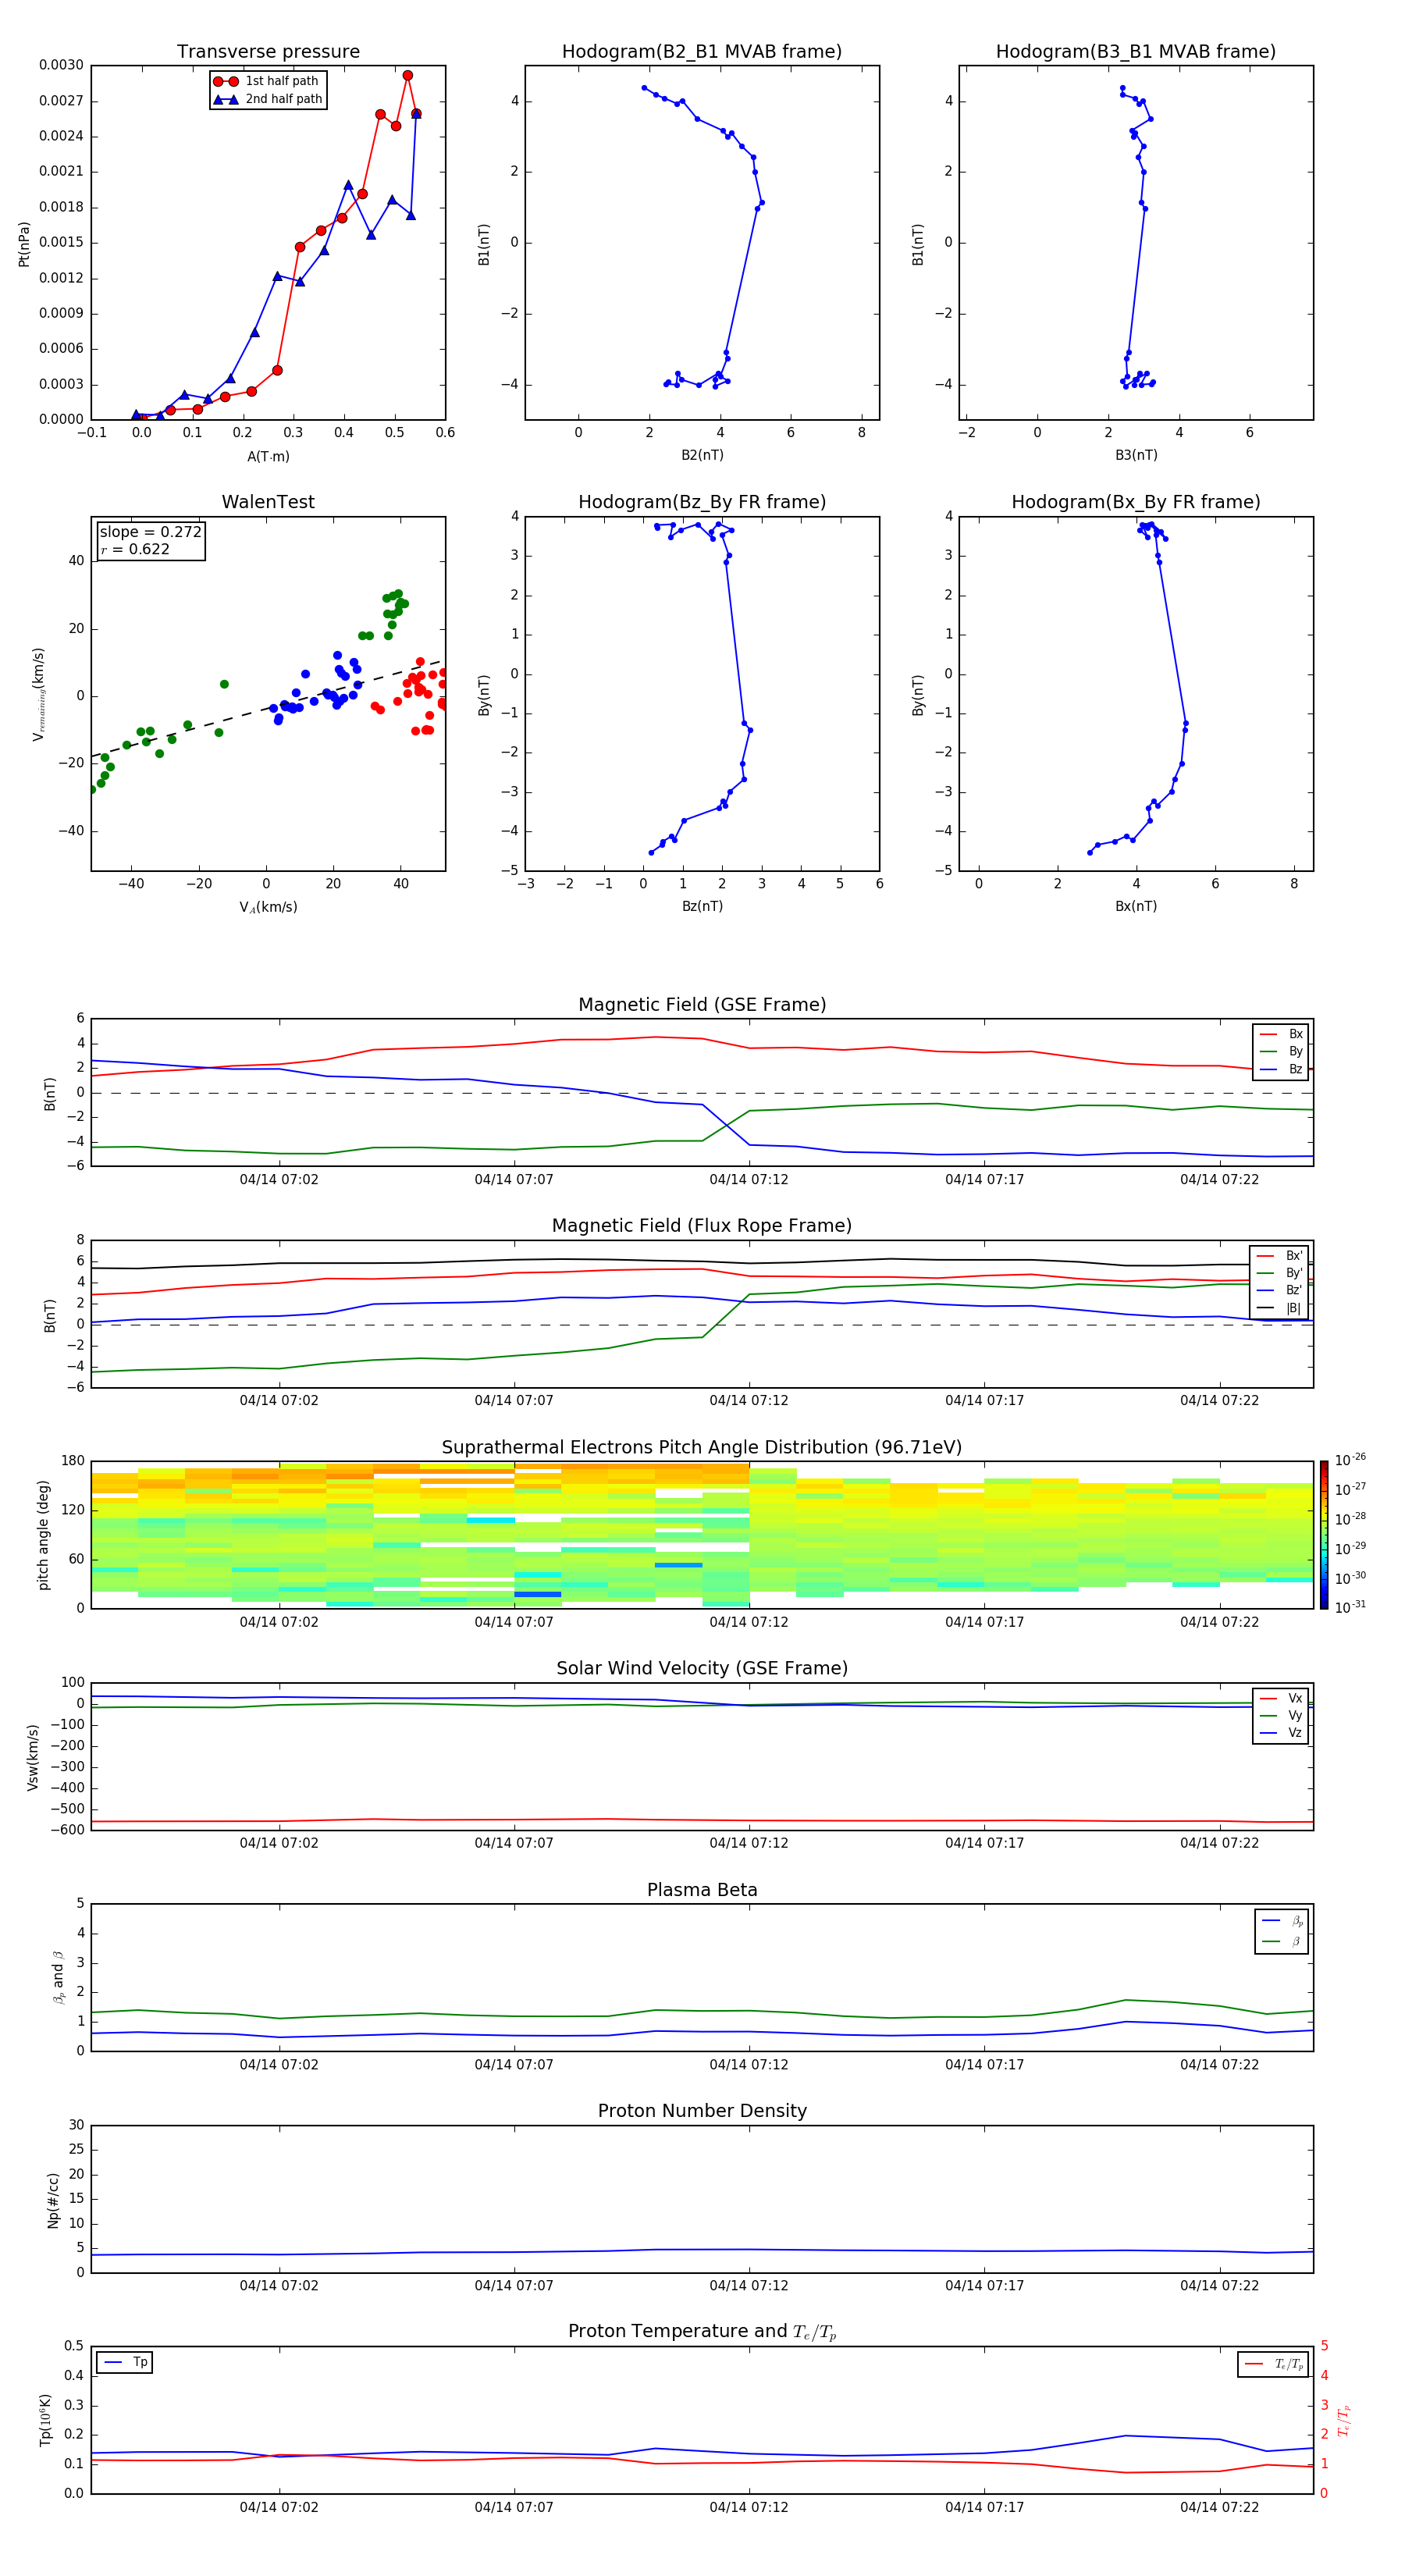Click 'Pt(nPa)' axis label
The image size is (1405, 2576).
24,243
